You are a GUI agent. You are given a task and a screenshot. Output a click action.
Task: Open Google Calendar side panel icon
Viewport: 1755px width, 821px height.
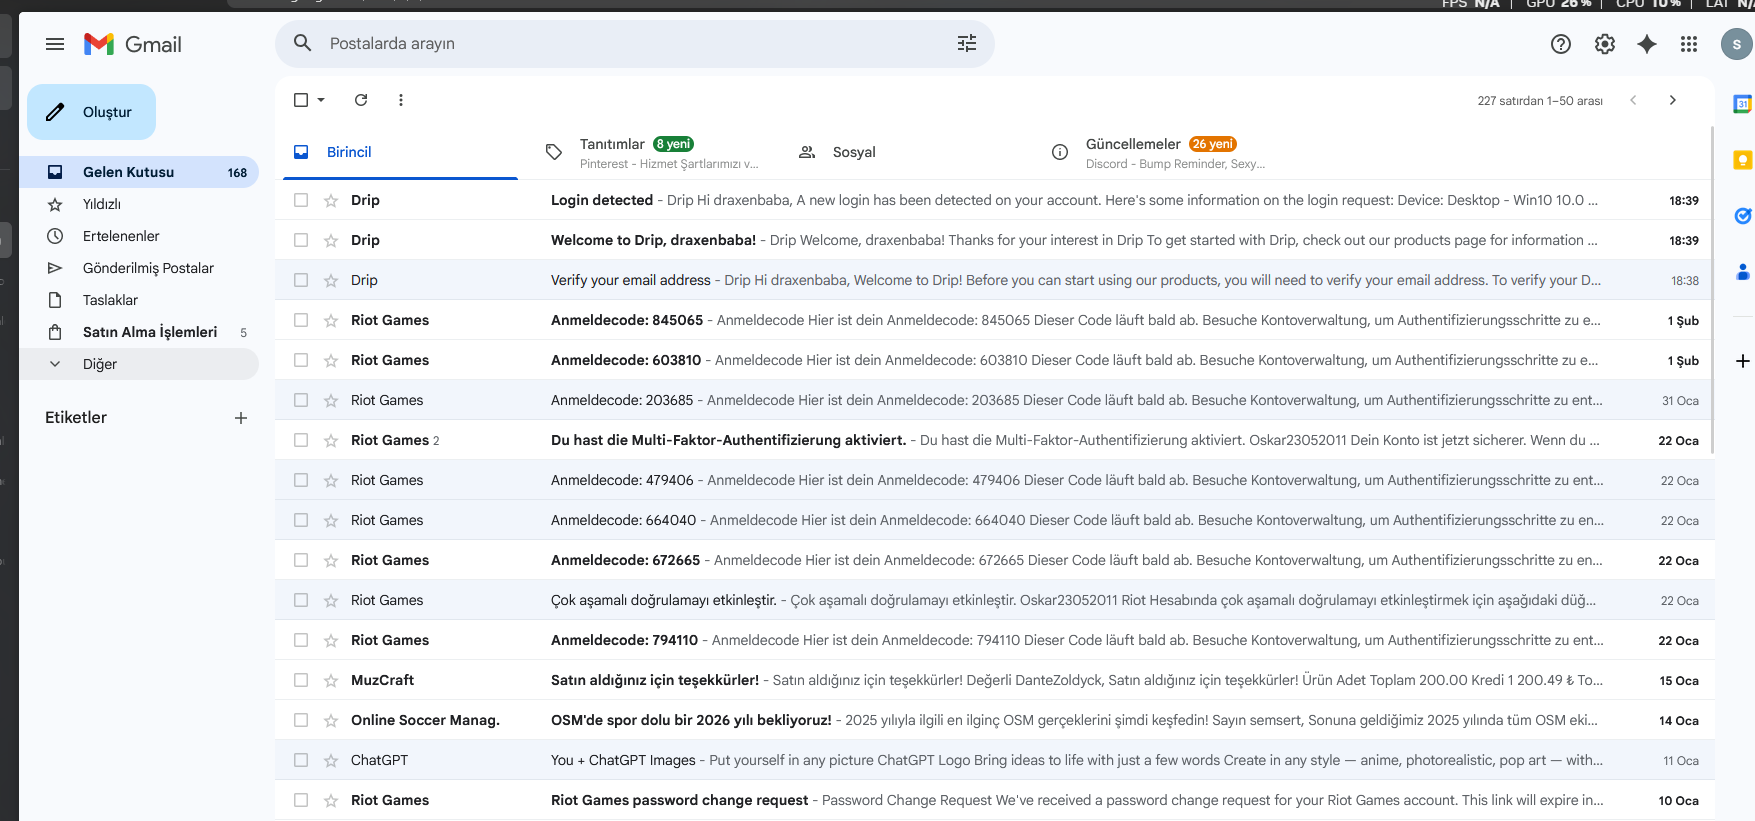[x=1742, y=104]
